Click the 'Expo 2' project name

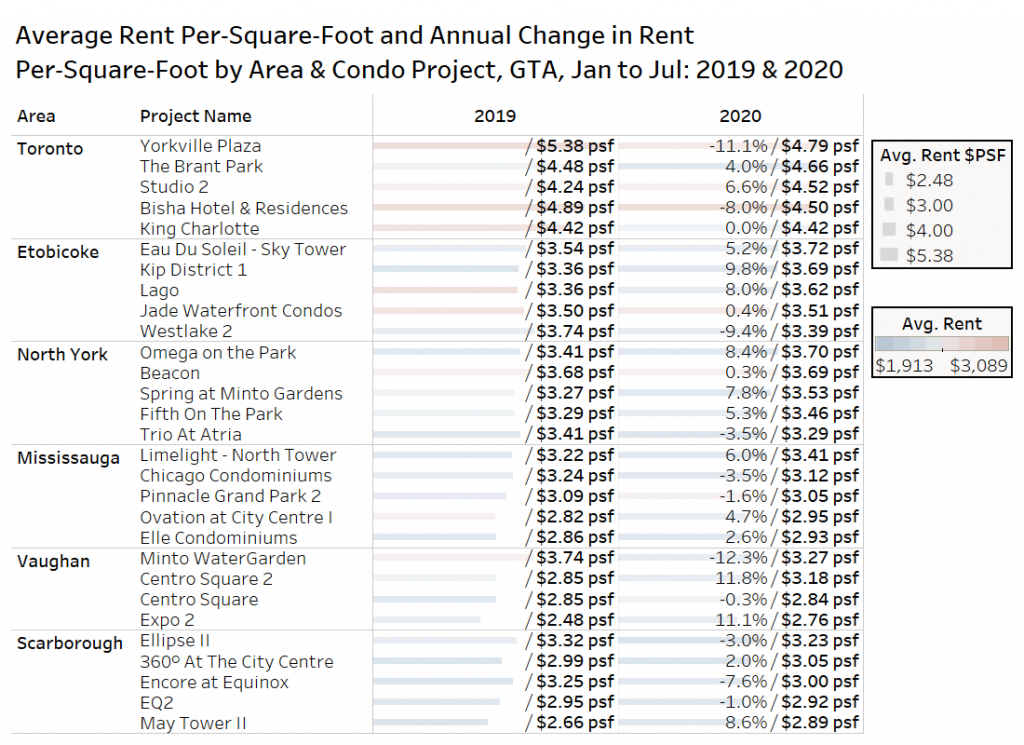pos(167,620)
